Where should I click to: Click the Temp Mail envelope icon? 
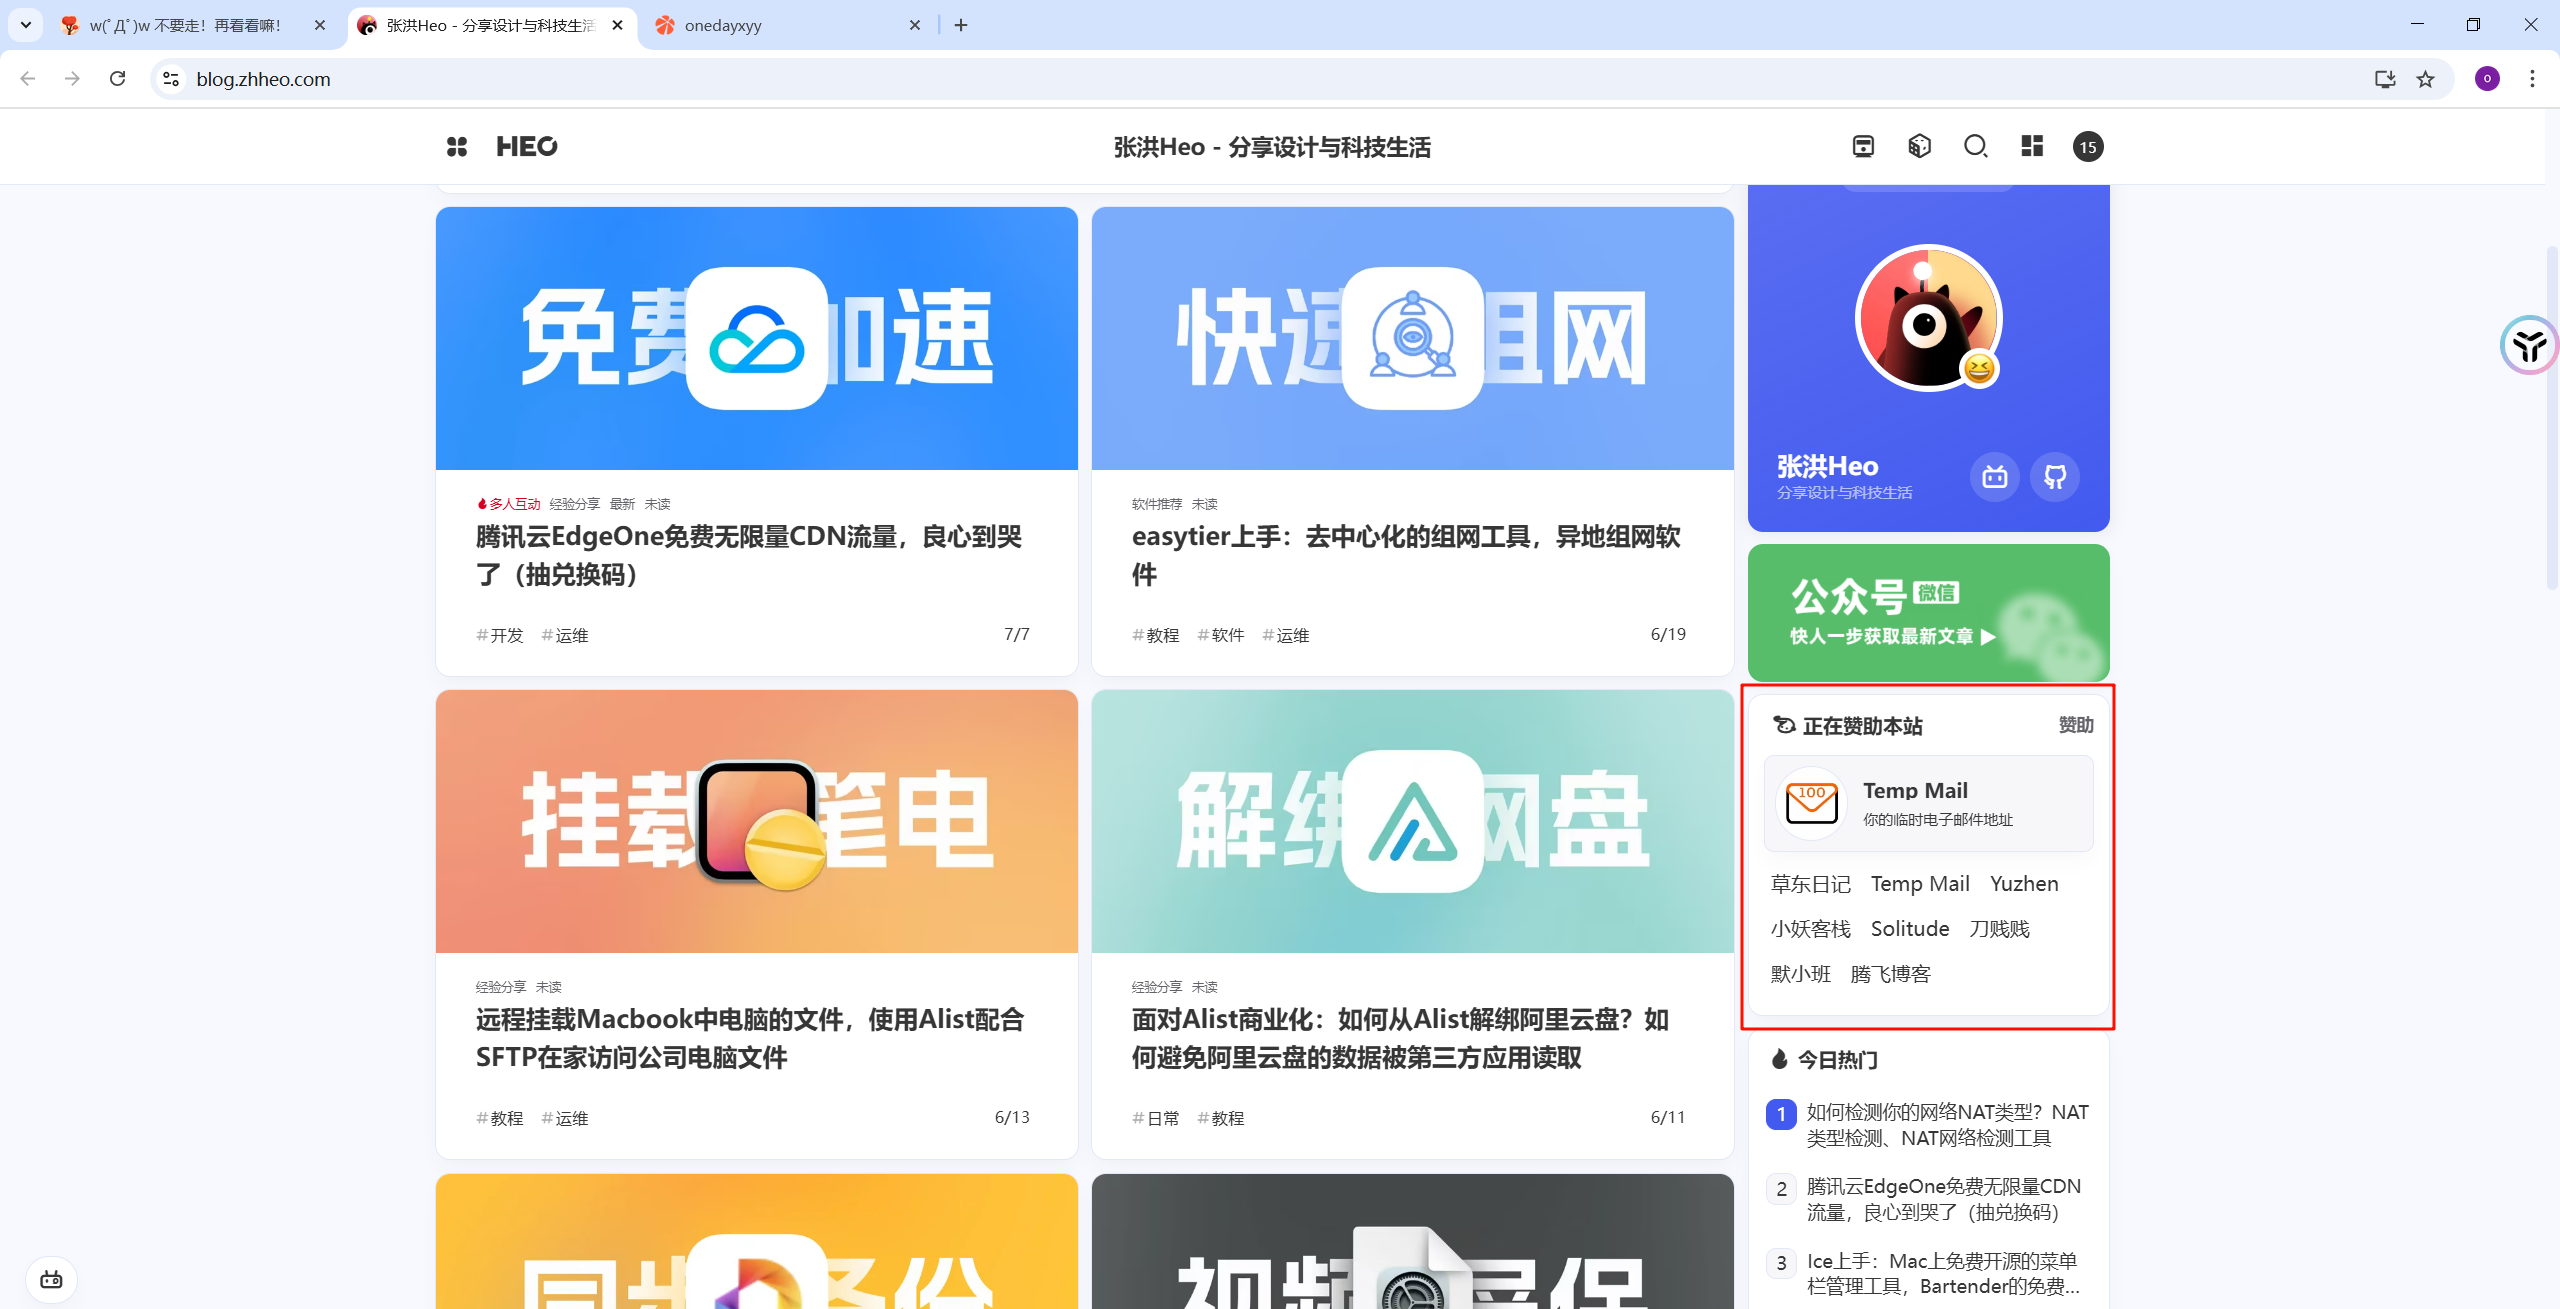click(x=1812, y=803)
